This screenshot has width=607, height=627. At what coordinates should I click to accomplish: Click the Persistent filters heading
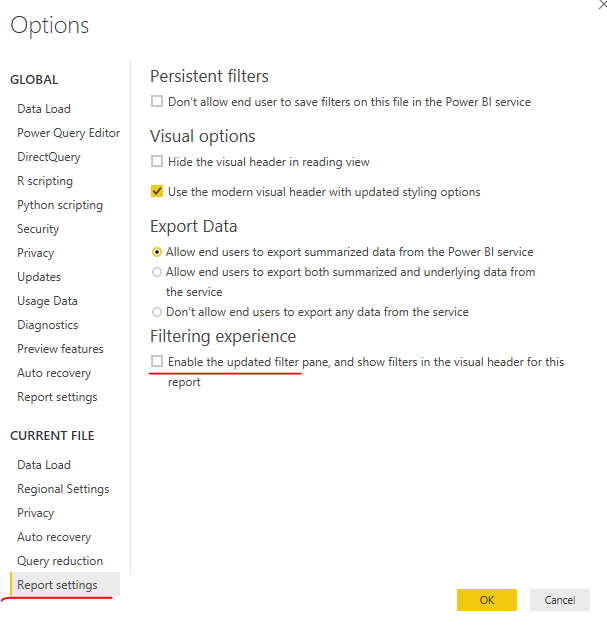(209, 76)
